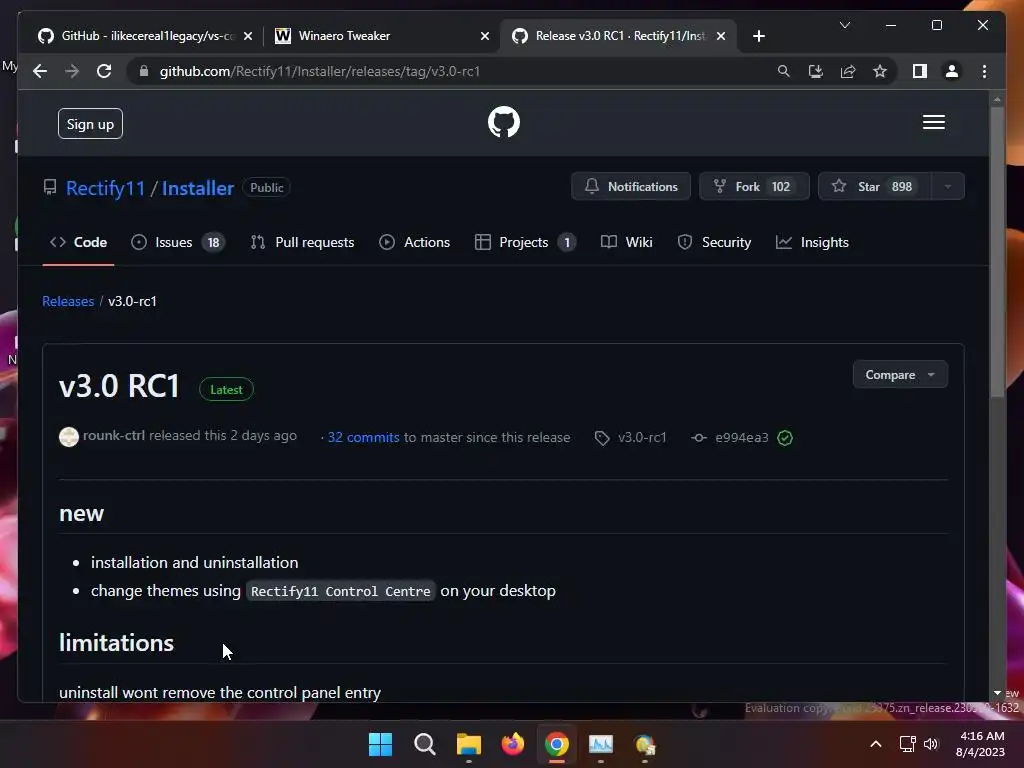
Task: Click the green verified commit checkmark
Action: (x=785, y=438)
